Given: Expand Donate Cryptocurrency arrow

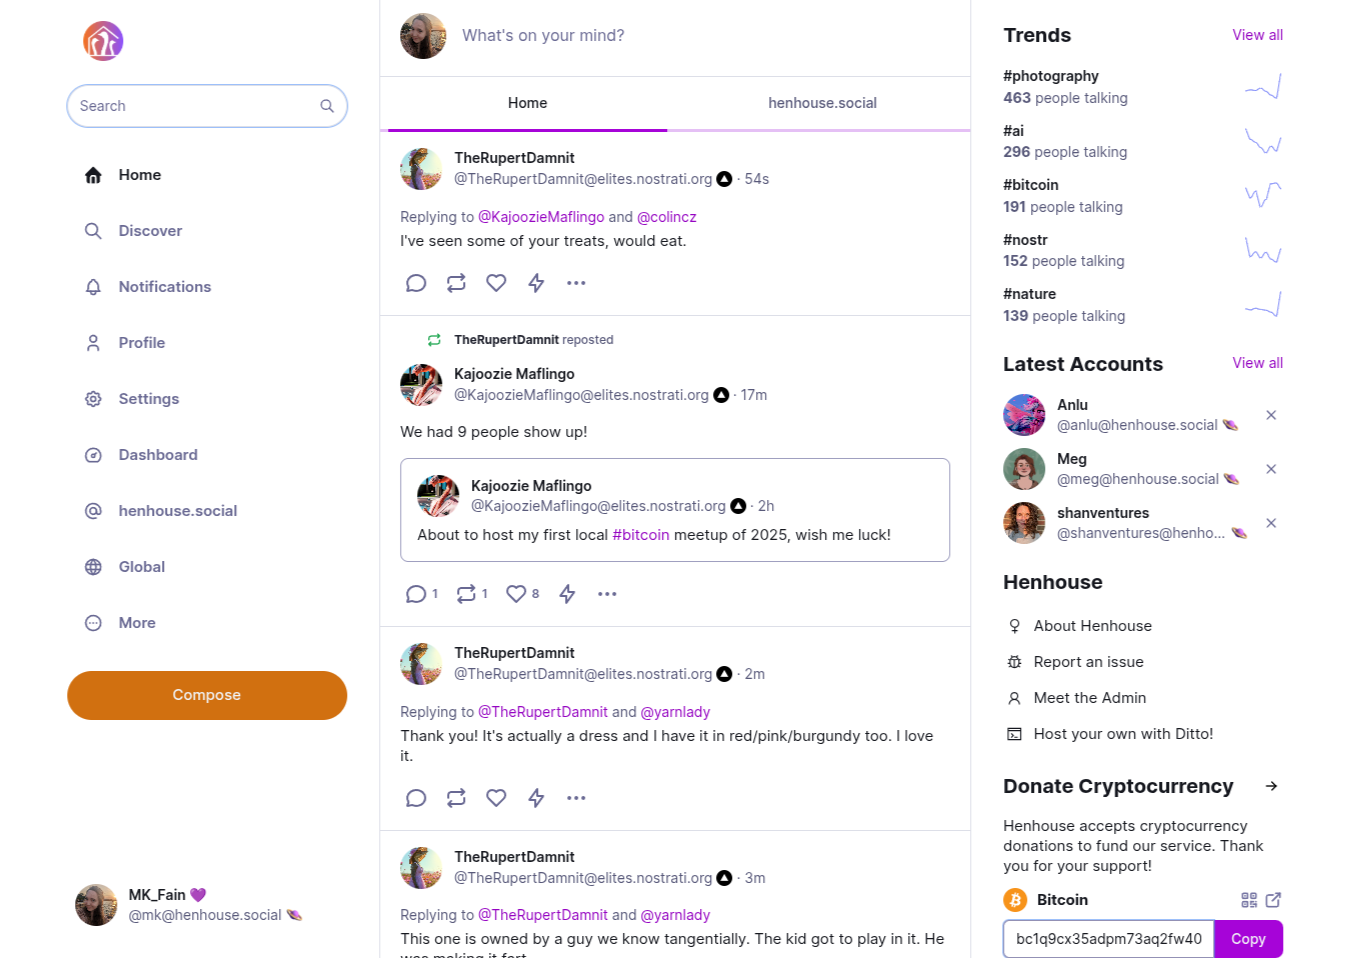Looking at the screenshot, I should point(1271,786).
